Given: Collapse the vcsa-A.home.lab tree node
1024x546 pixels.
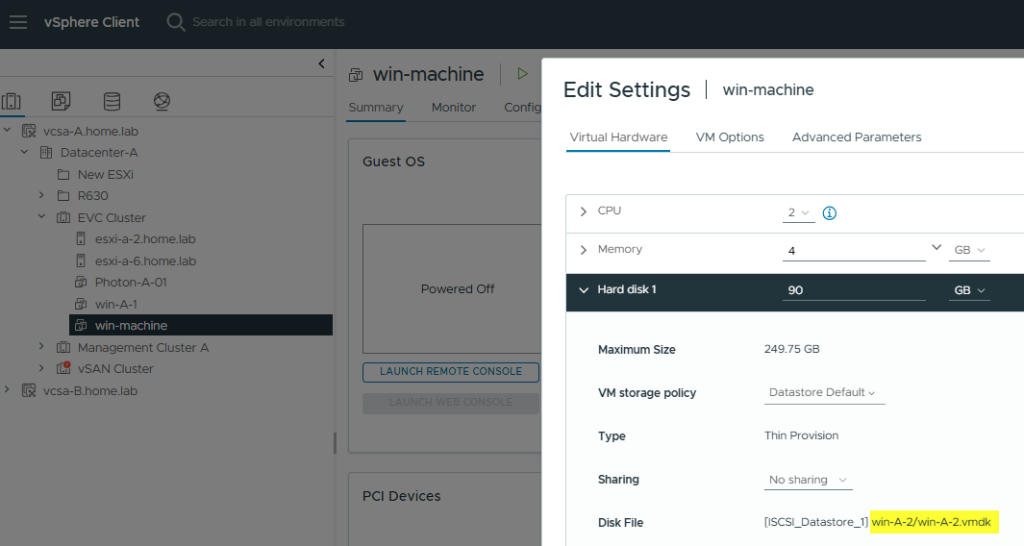Looking at the screenshot, I should tap(7, 131).
